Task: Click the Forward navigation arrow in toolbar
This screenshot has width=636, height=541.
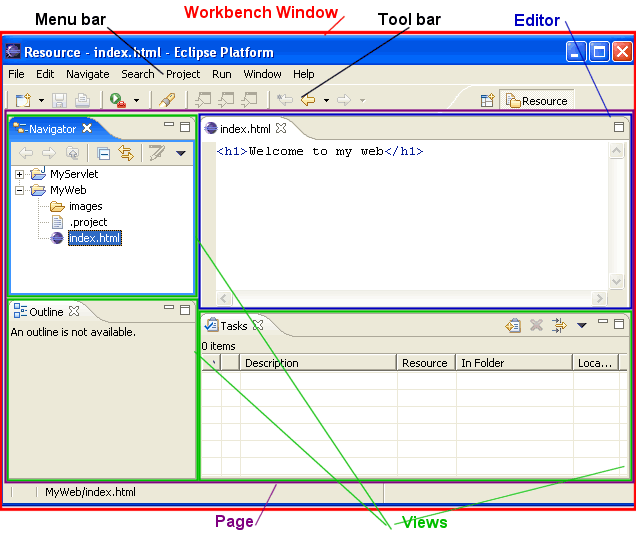Action: click(x=344, y=99)
